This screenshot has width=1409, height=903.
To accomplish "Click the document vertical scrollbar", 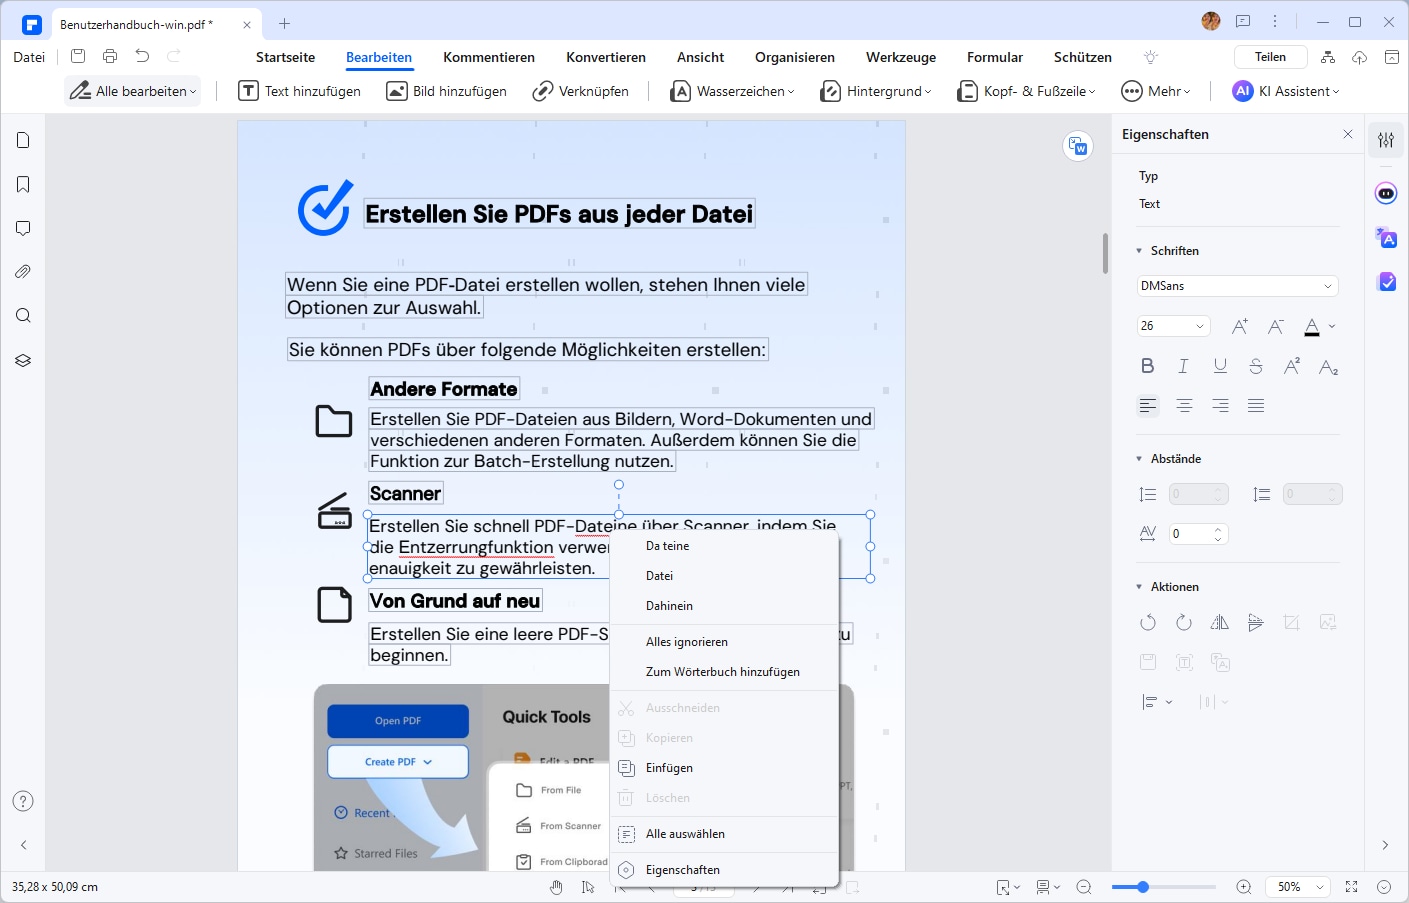I will [x=1105, y=253].
